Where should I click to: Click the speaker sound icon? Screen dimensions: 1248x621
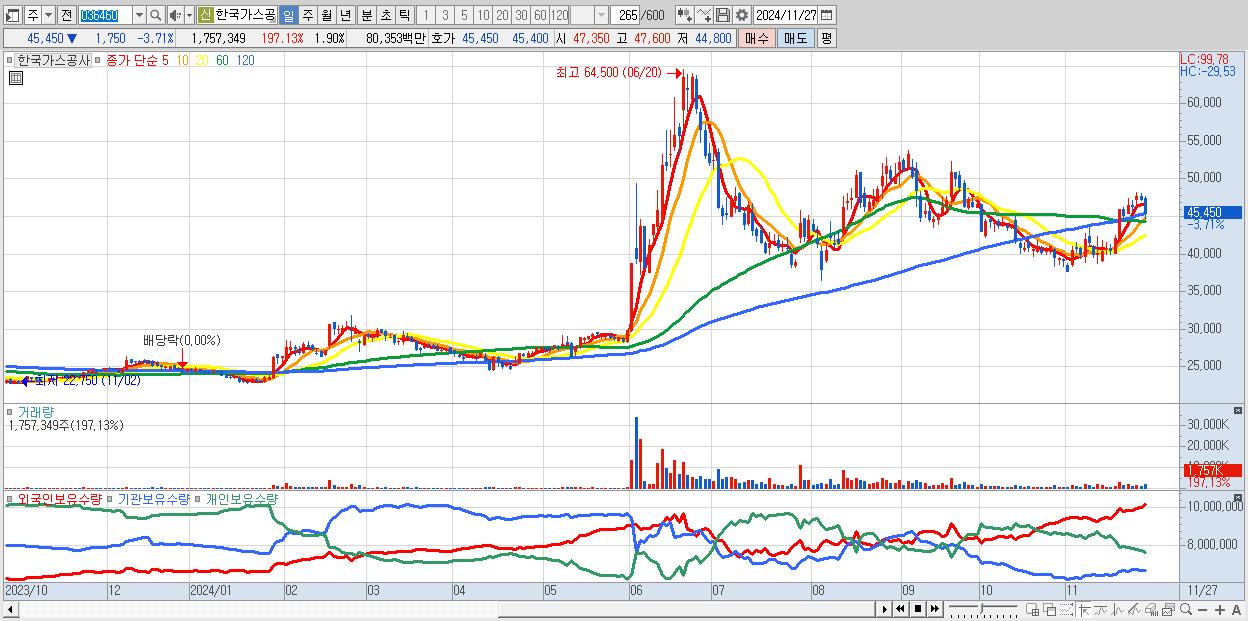tap(174, 15)
